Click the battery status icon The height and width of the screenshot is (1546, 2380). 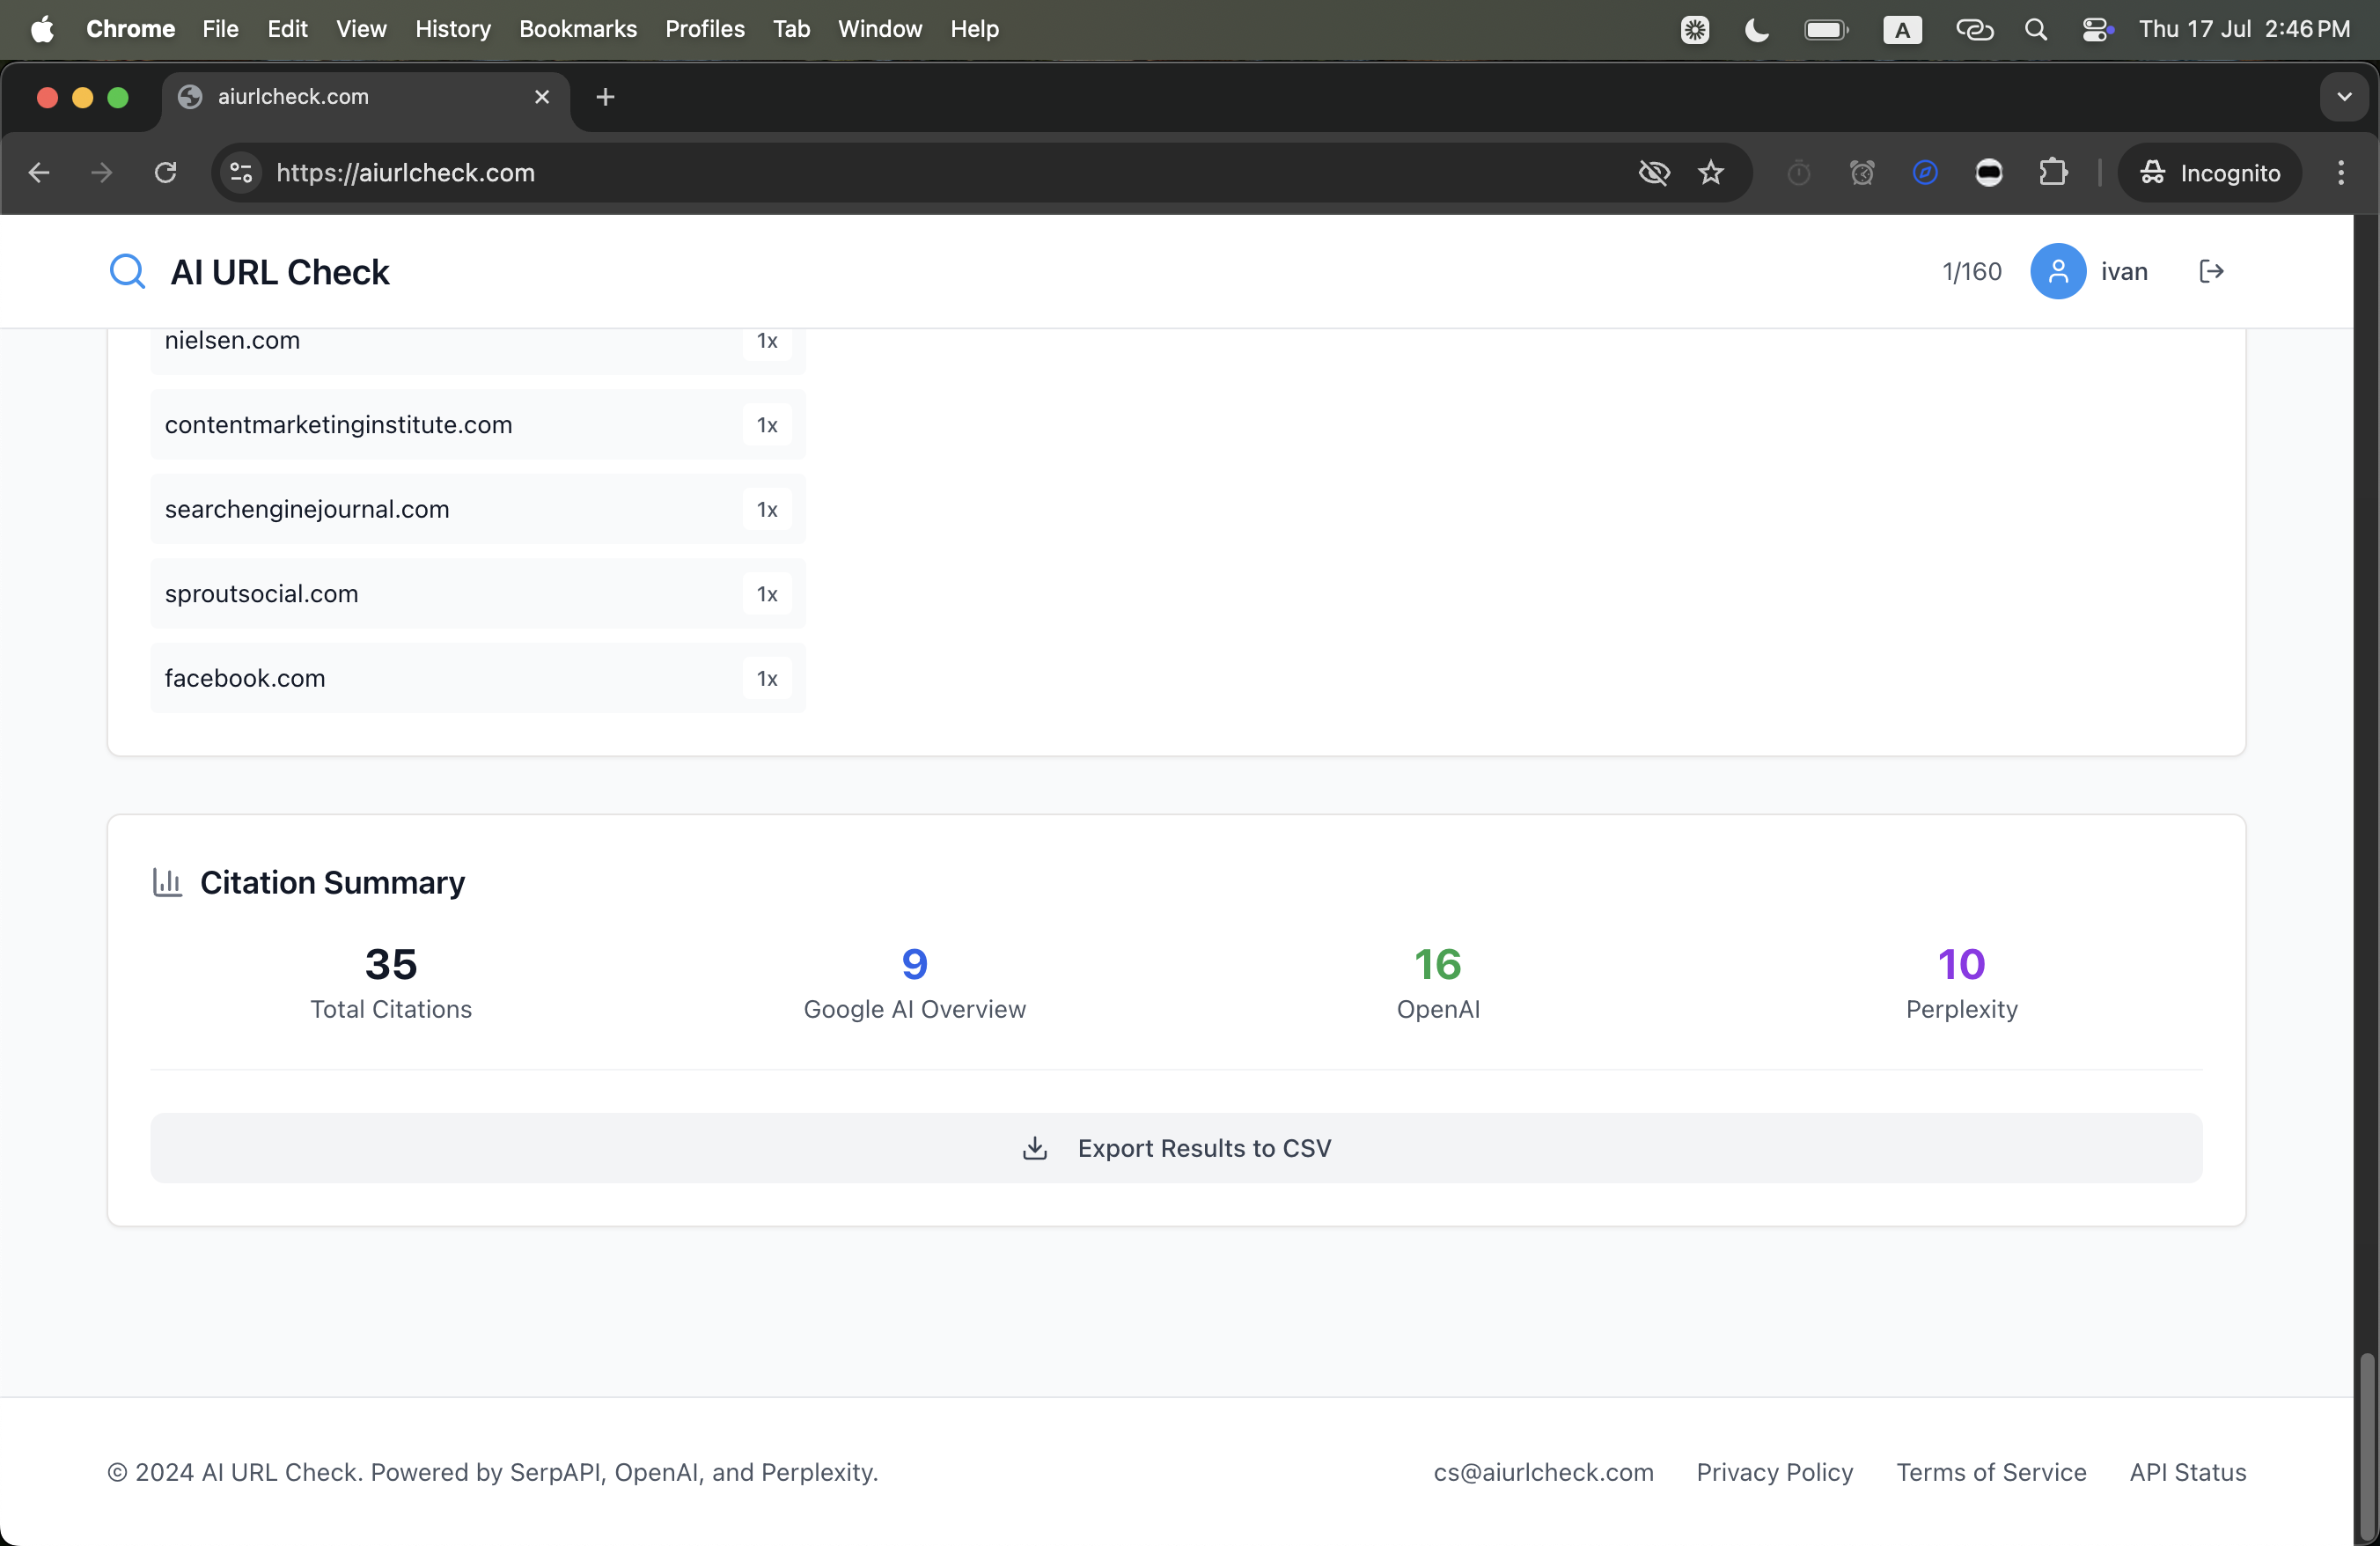[1826, 29]
